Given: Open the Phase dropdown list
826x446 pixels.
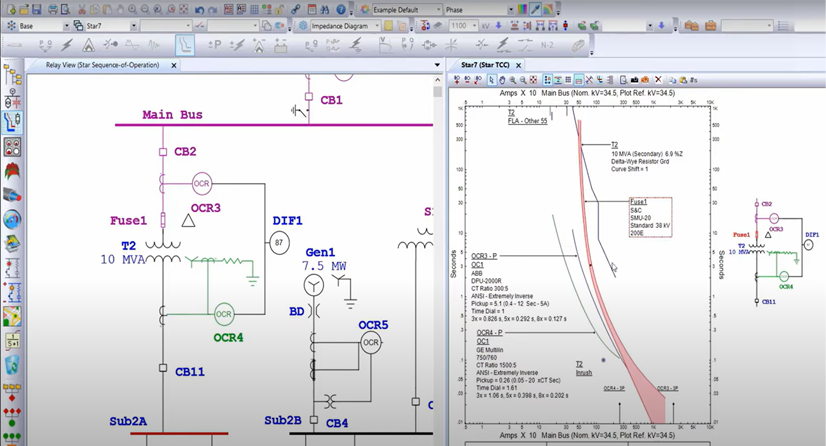Looking at the screenshot, I should coord(510,9).
